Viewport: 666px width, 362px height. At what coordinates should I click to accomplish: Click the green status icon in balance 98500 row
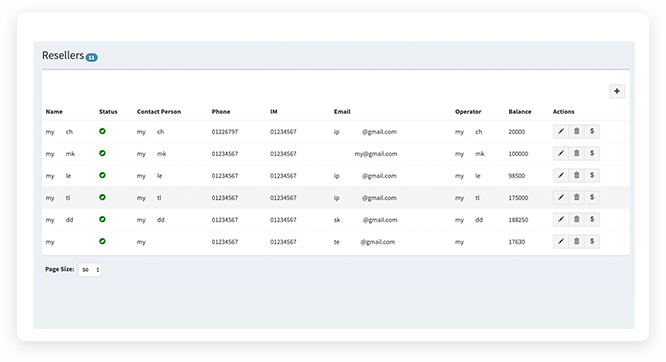(x=102, y=175)
